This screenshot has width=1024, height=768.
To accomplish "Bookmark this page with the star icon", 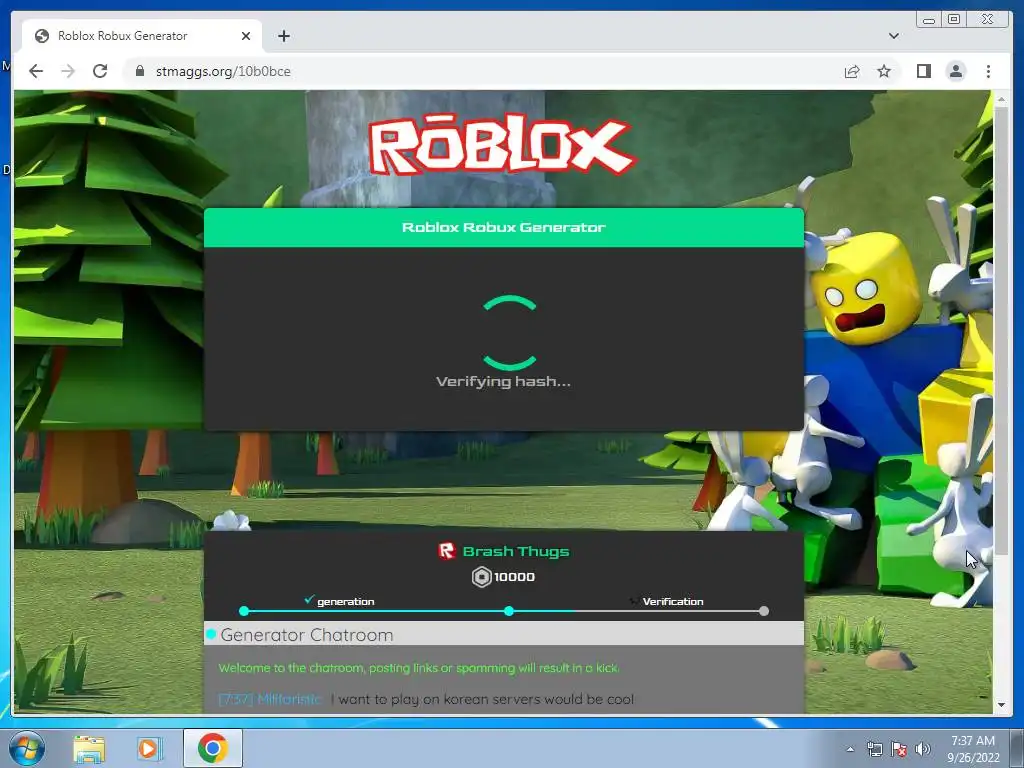I will point(884,71).
